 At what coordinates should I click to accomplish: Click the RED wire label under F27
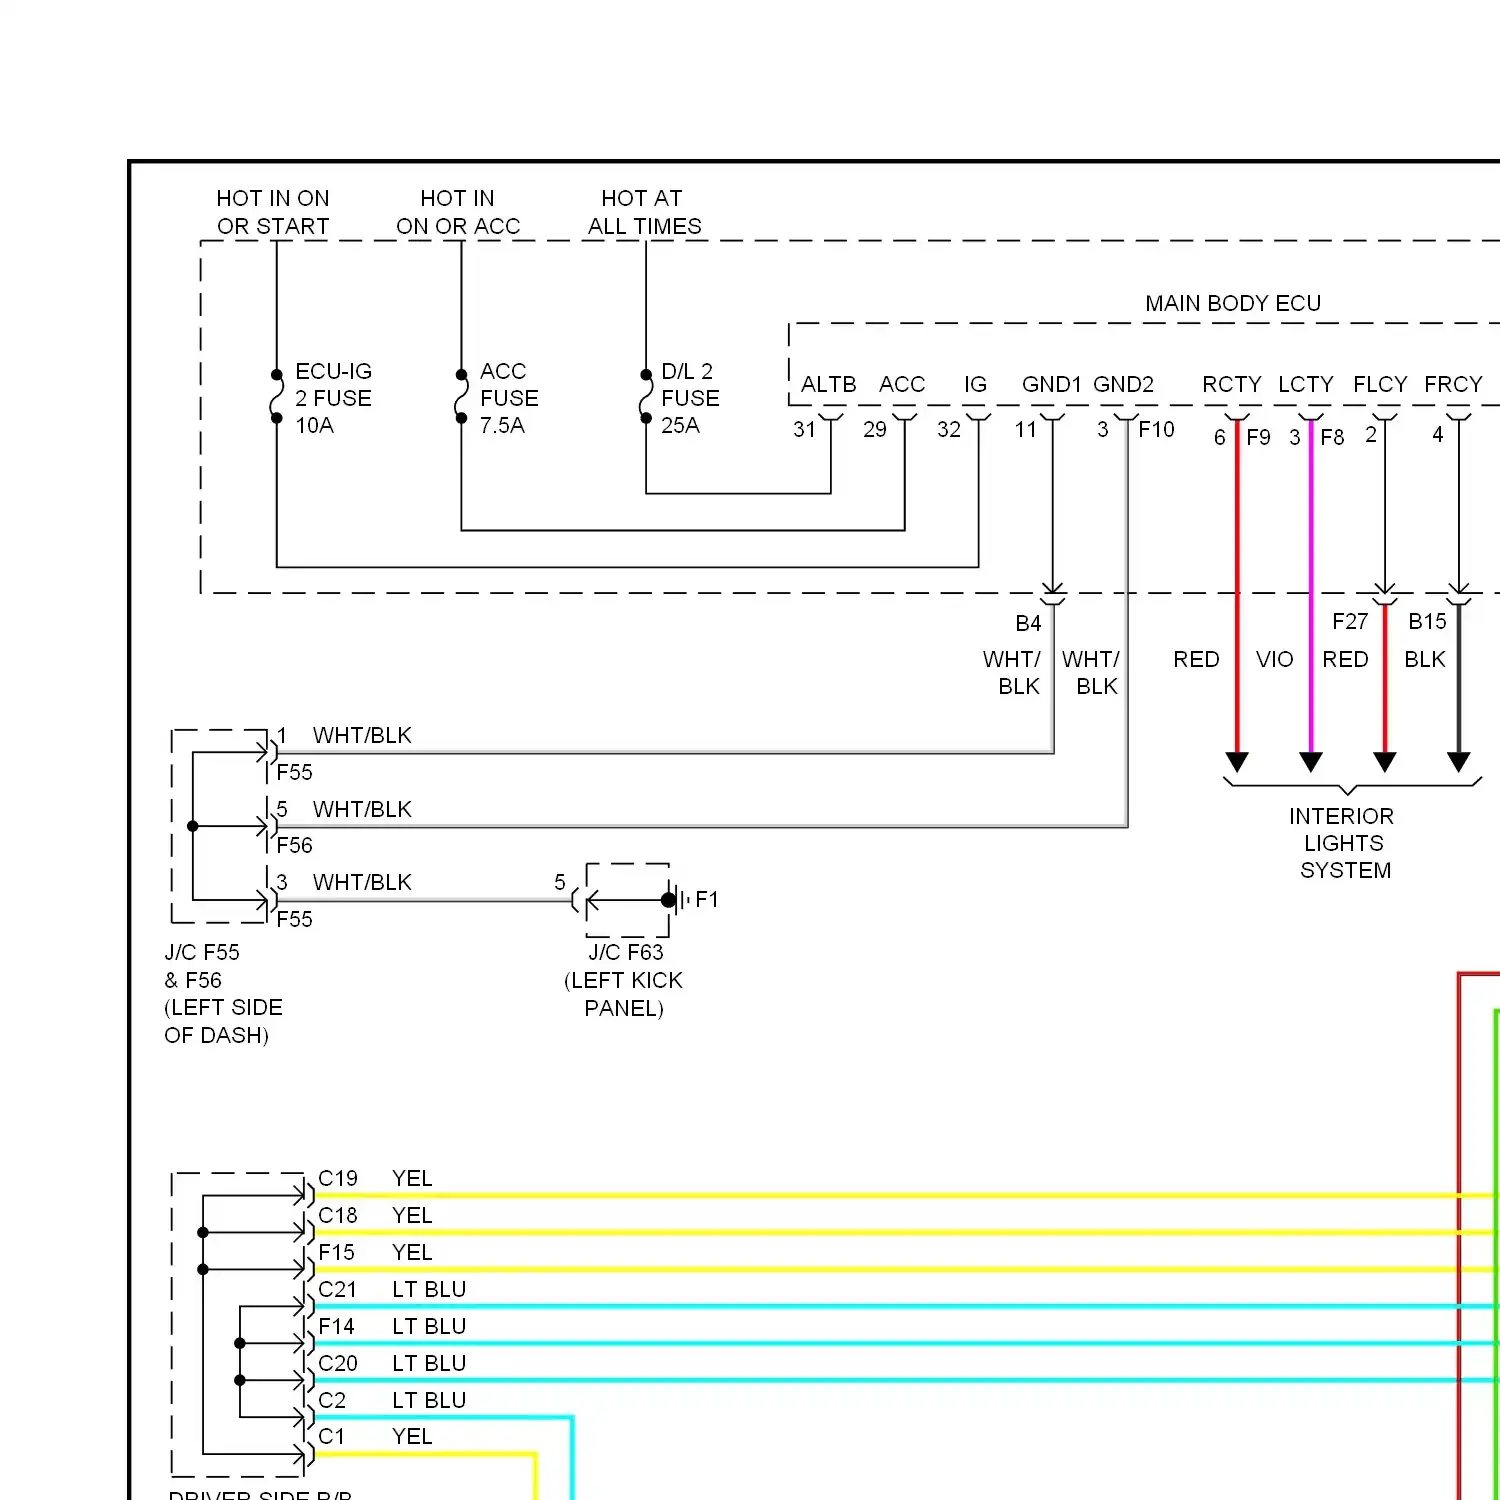tap(1345, 659)
